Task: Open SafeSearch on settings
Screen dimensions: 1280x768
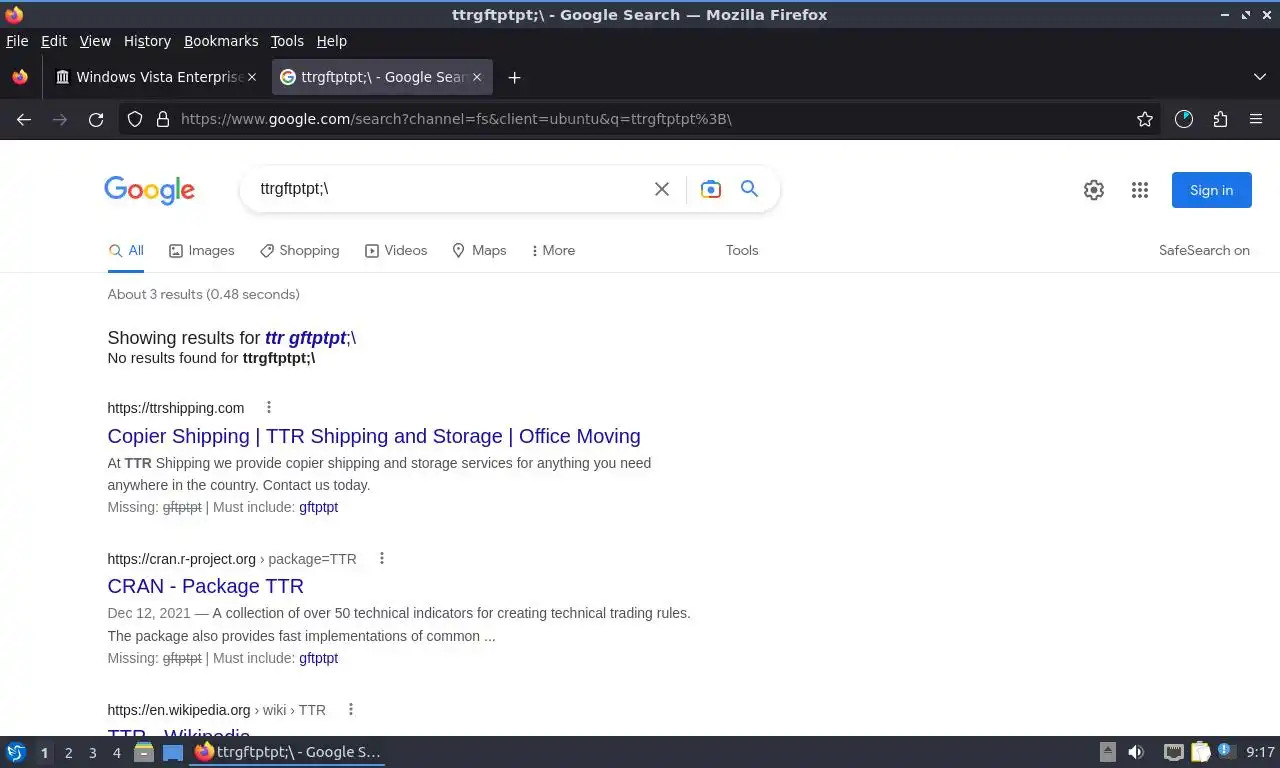Action: 1204,250
